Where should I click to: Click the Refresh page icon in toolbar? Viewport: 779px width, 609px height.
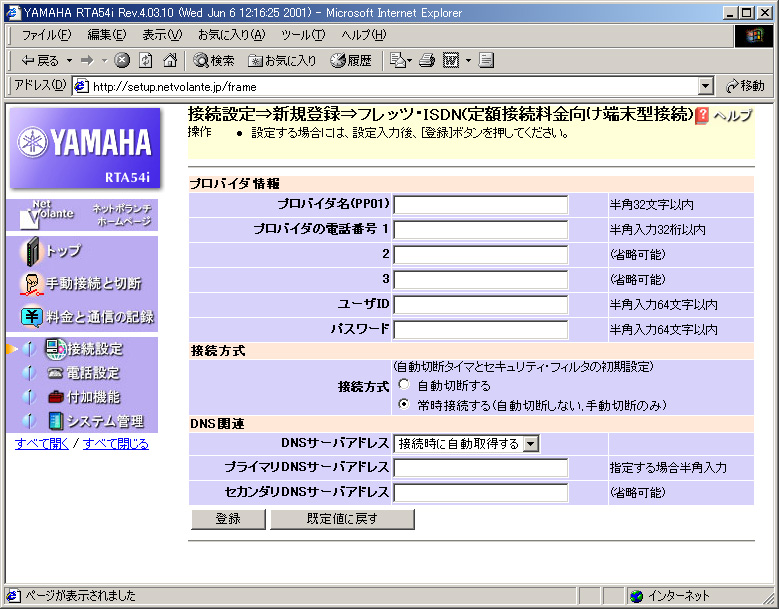point(146,61)
